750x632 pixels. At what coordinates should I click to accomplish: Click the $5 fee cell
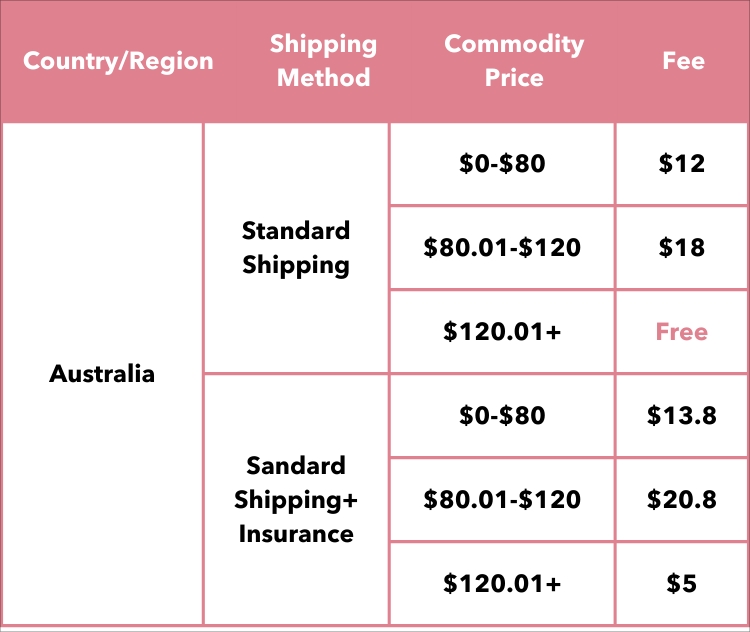pos(682,584)
